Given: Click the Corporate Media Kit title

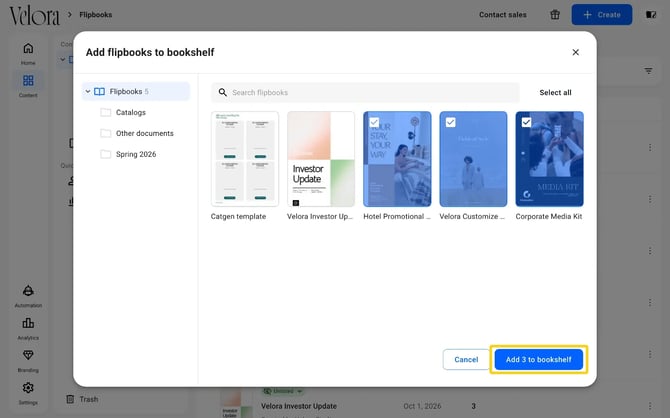Looking at the screenshot, I should 549,216.
